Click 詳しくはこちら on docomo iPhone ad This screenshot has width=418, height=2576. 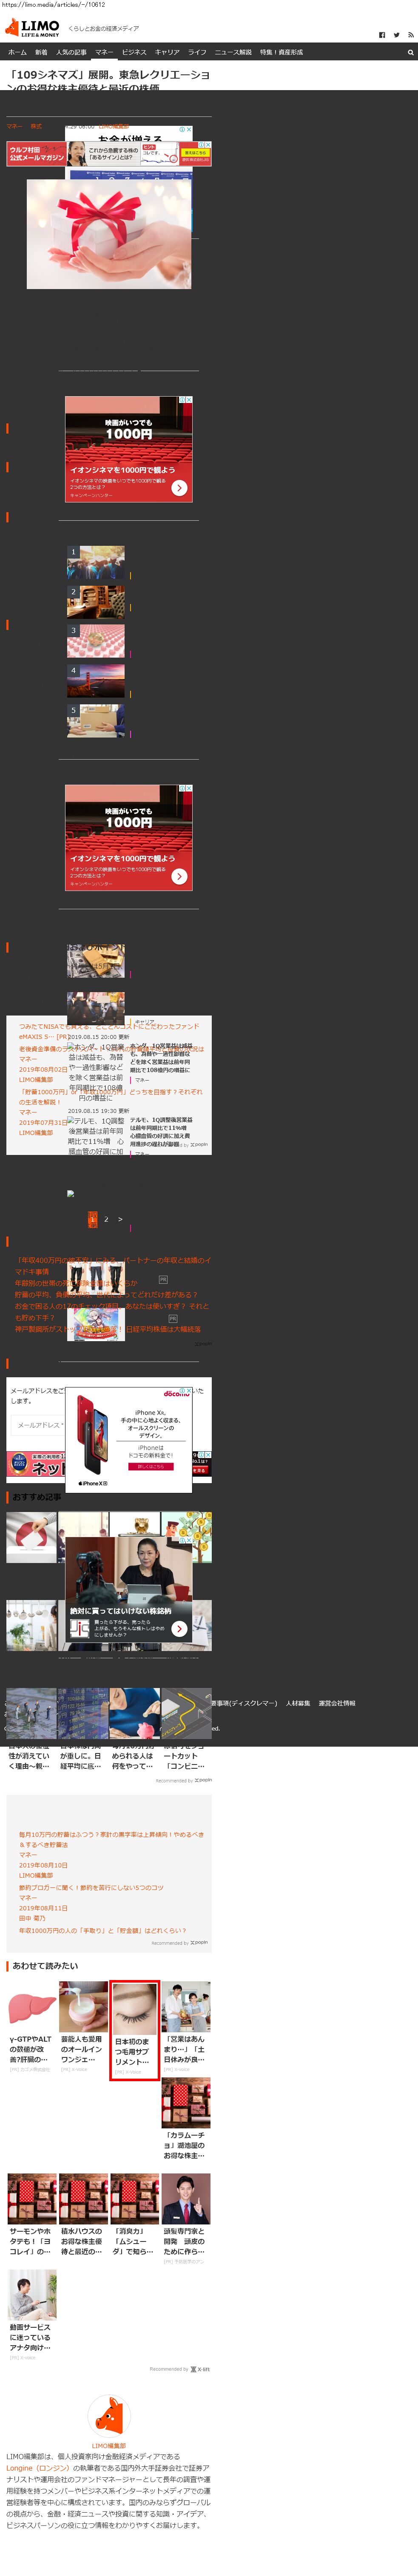click(151, 1466)
